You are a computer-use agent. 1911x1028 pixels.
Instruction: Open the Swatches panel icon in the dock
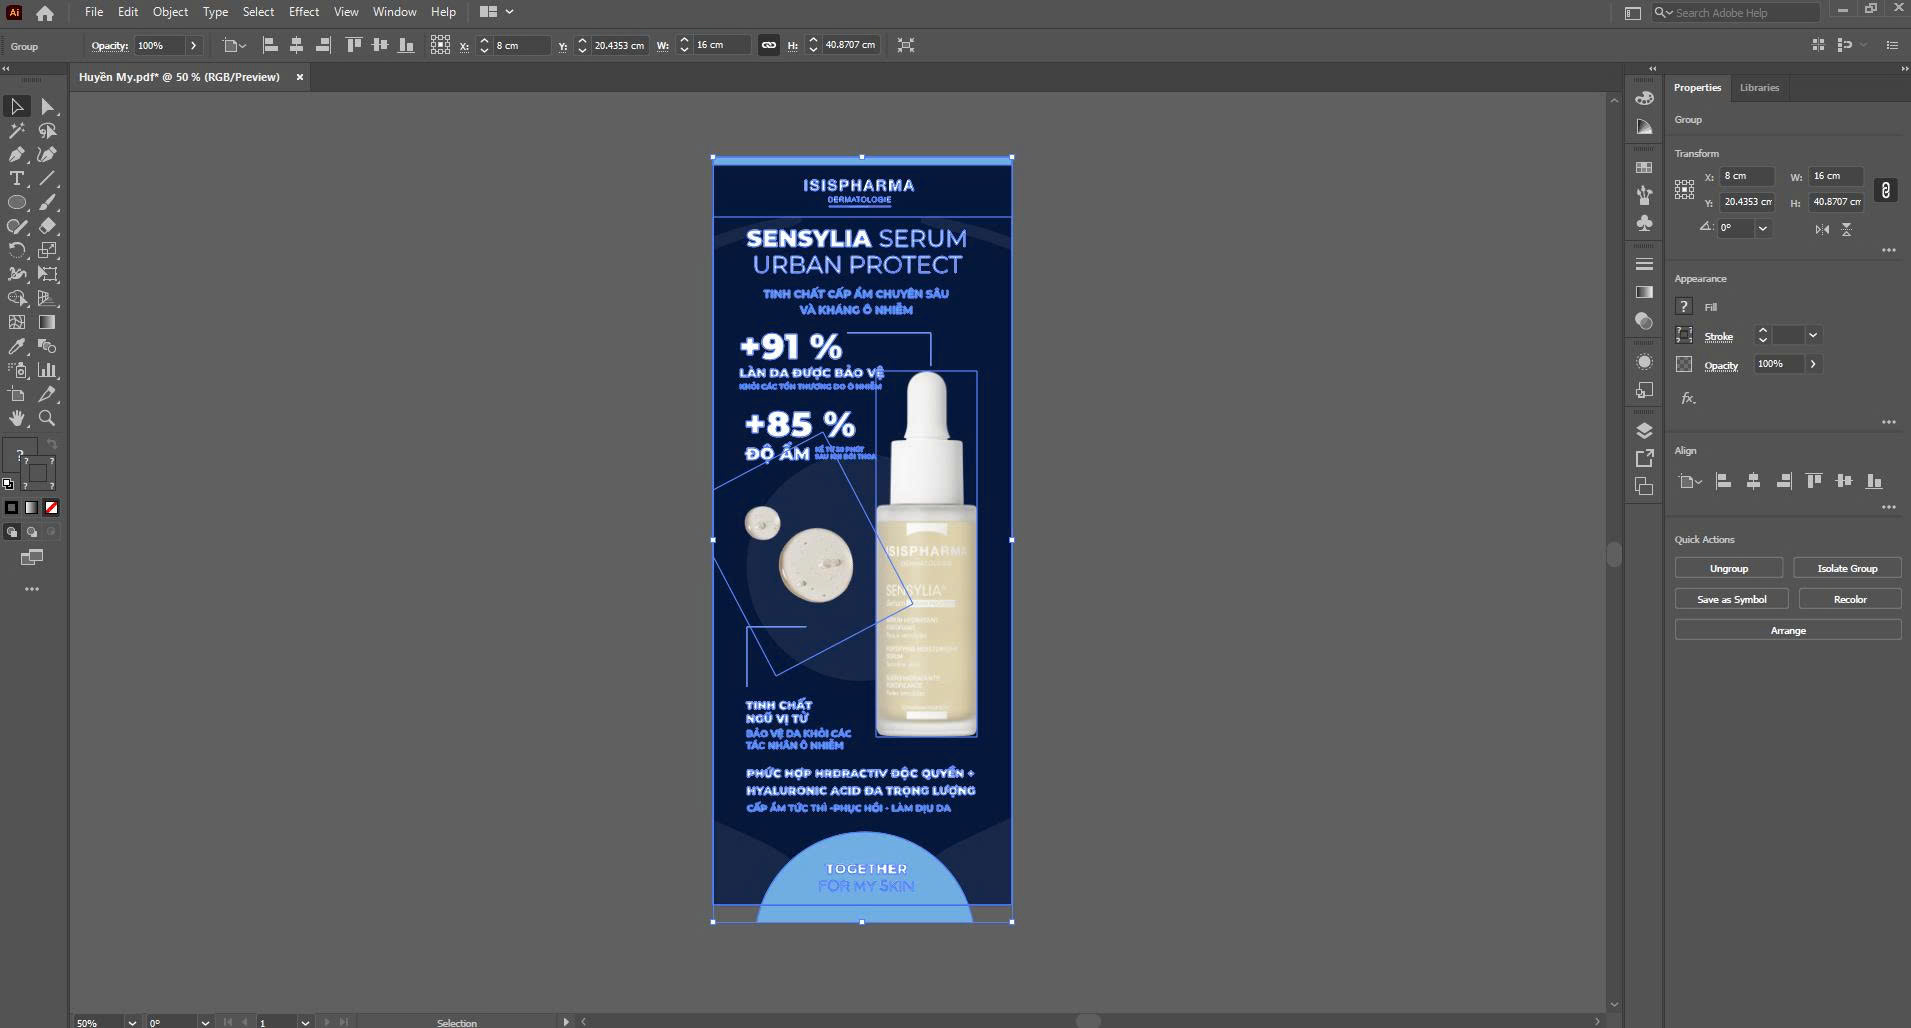point(1644,168)
